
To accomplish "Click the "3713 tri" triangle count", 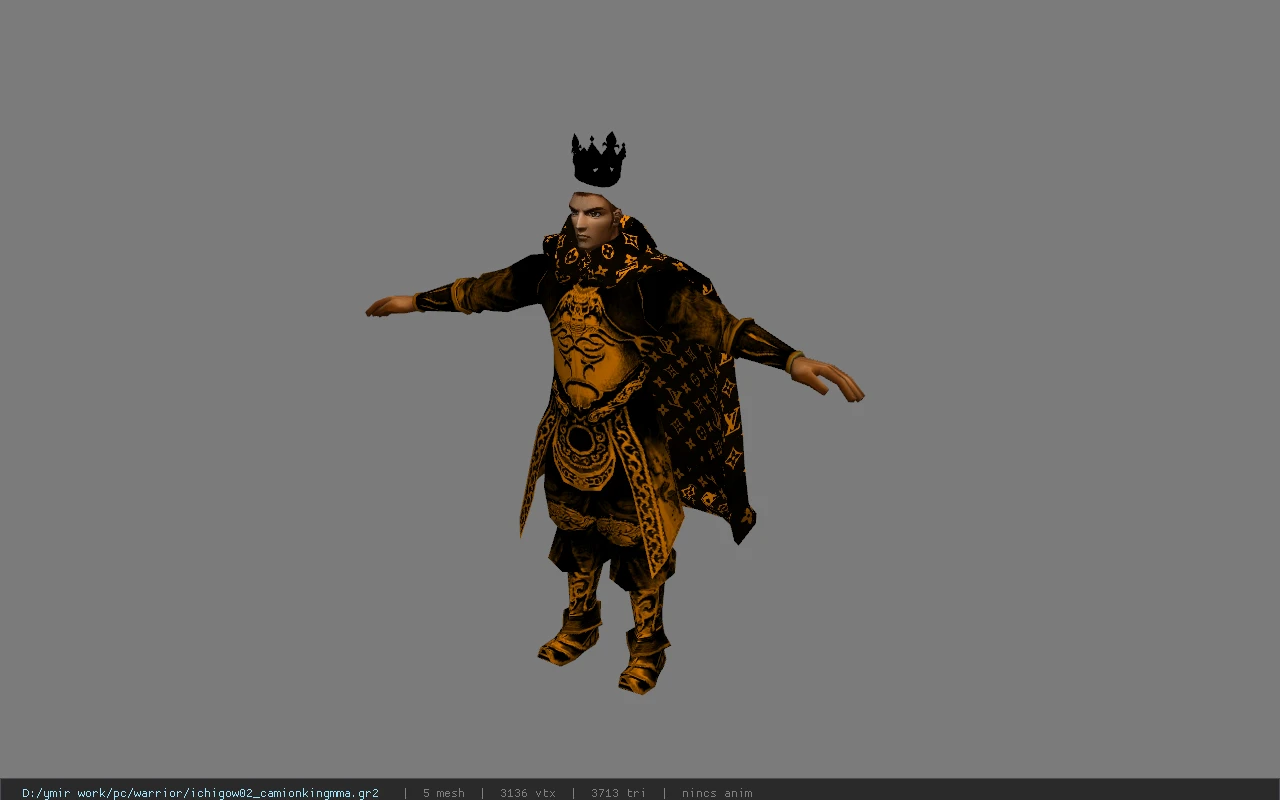I will pos(618,793).
